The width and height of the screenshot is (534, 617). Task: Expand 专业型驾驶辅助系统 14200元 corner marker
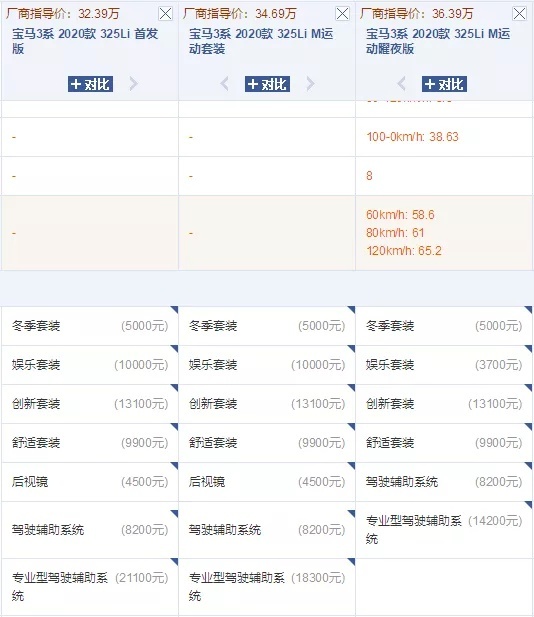coord(529,504)
